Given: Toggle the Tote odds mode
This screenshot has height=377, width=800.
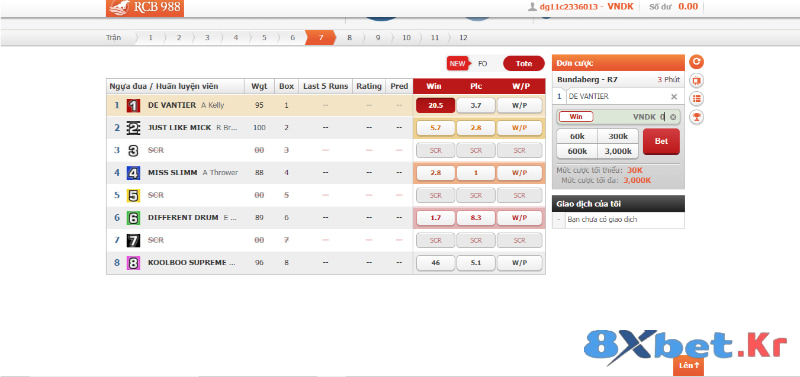Looking at the screenshot, I should coord(523,63).
